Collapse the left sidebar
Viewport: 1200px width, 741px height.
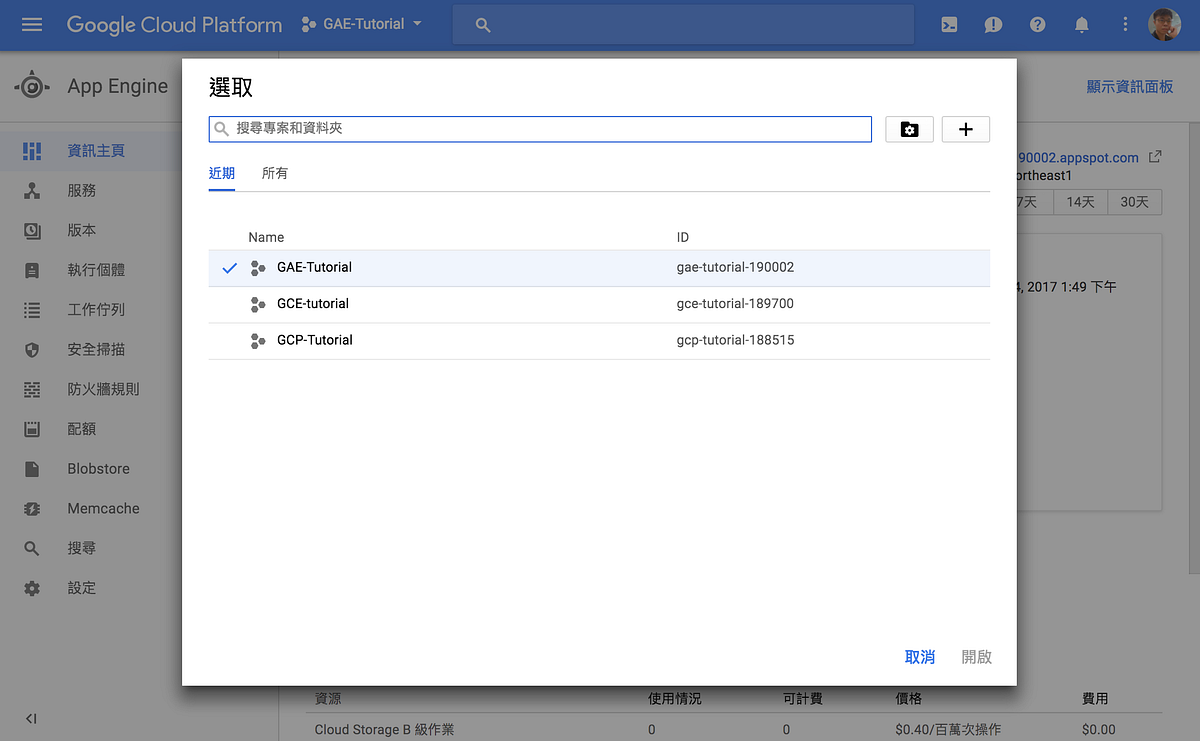pos(30,718)
